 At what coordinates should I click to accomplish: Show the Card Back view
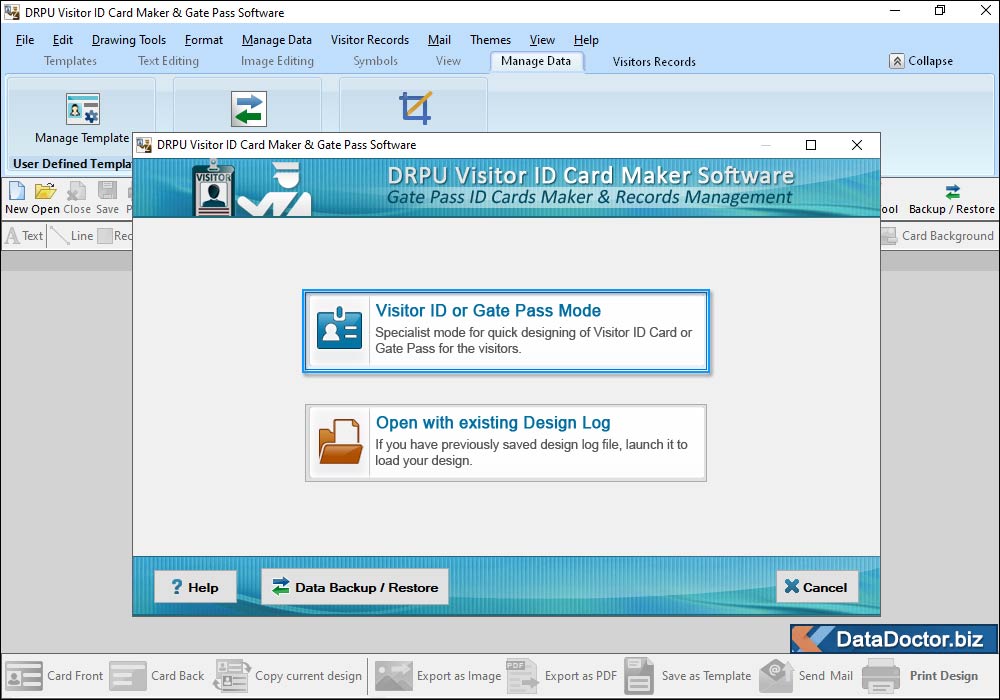156,676
